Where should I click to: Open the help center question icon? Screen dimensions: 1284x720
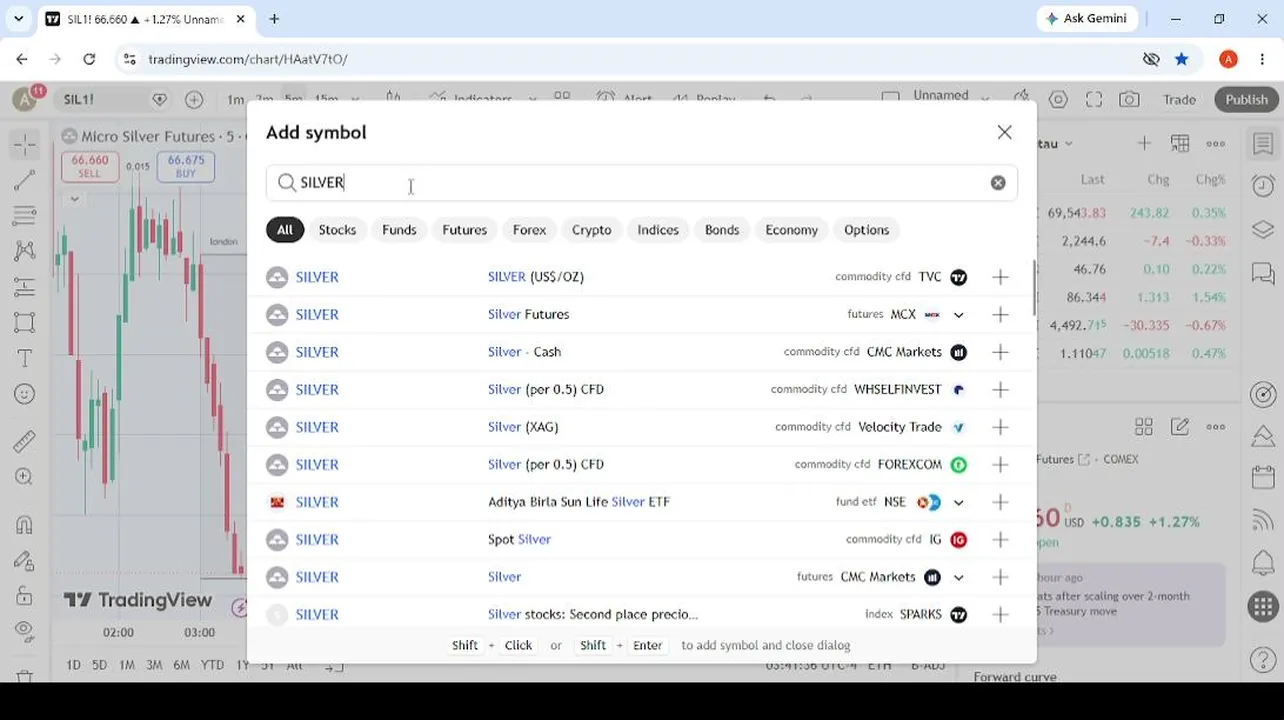1263,660
